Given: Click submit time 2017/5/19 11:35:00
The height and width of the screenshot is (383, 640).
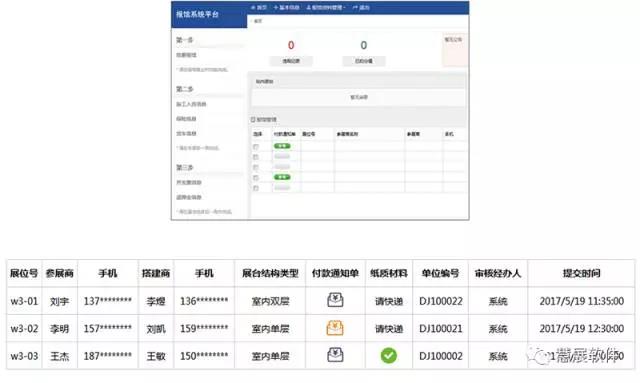Looking at the screenshot, I should [x=582, y=301].
